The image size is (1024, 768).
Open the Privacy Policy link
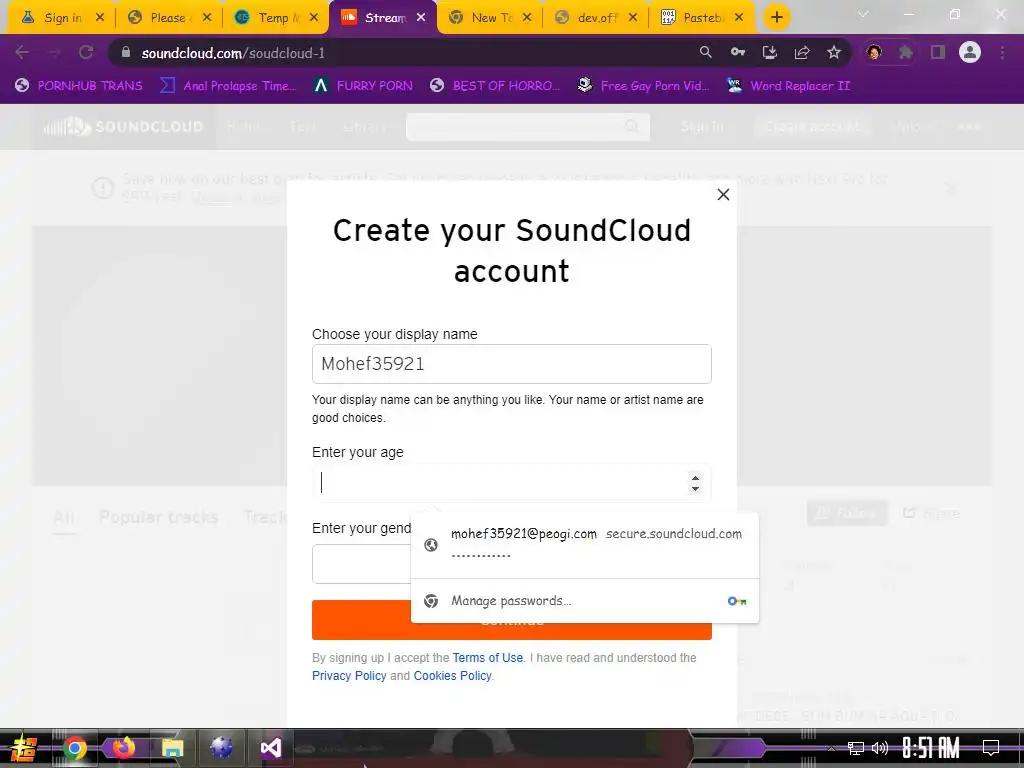coord(349,676)
